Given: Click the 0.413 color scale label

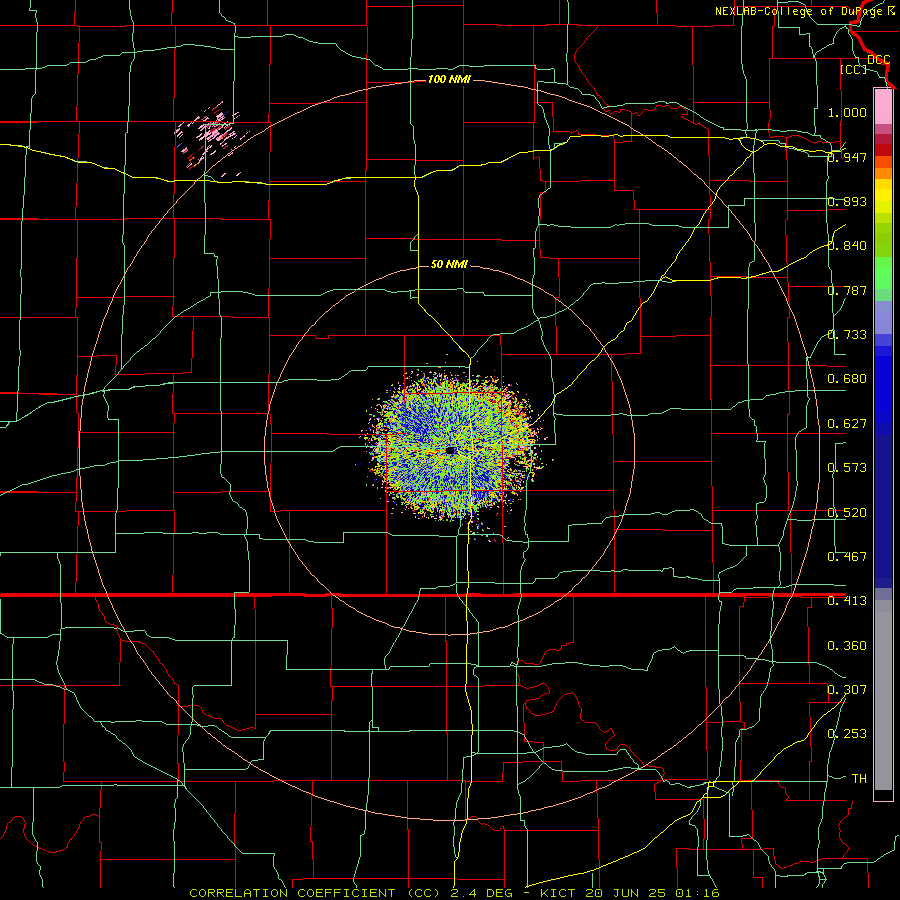Looking at the screenshot, I should coord(847,601).
